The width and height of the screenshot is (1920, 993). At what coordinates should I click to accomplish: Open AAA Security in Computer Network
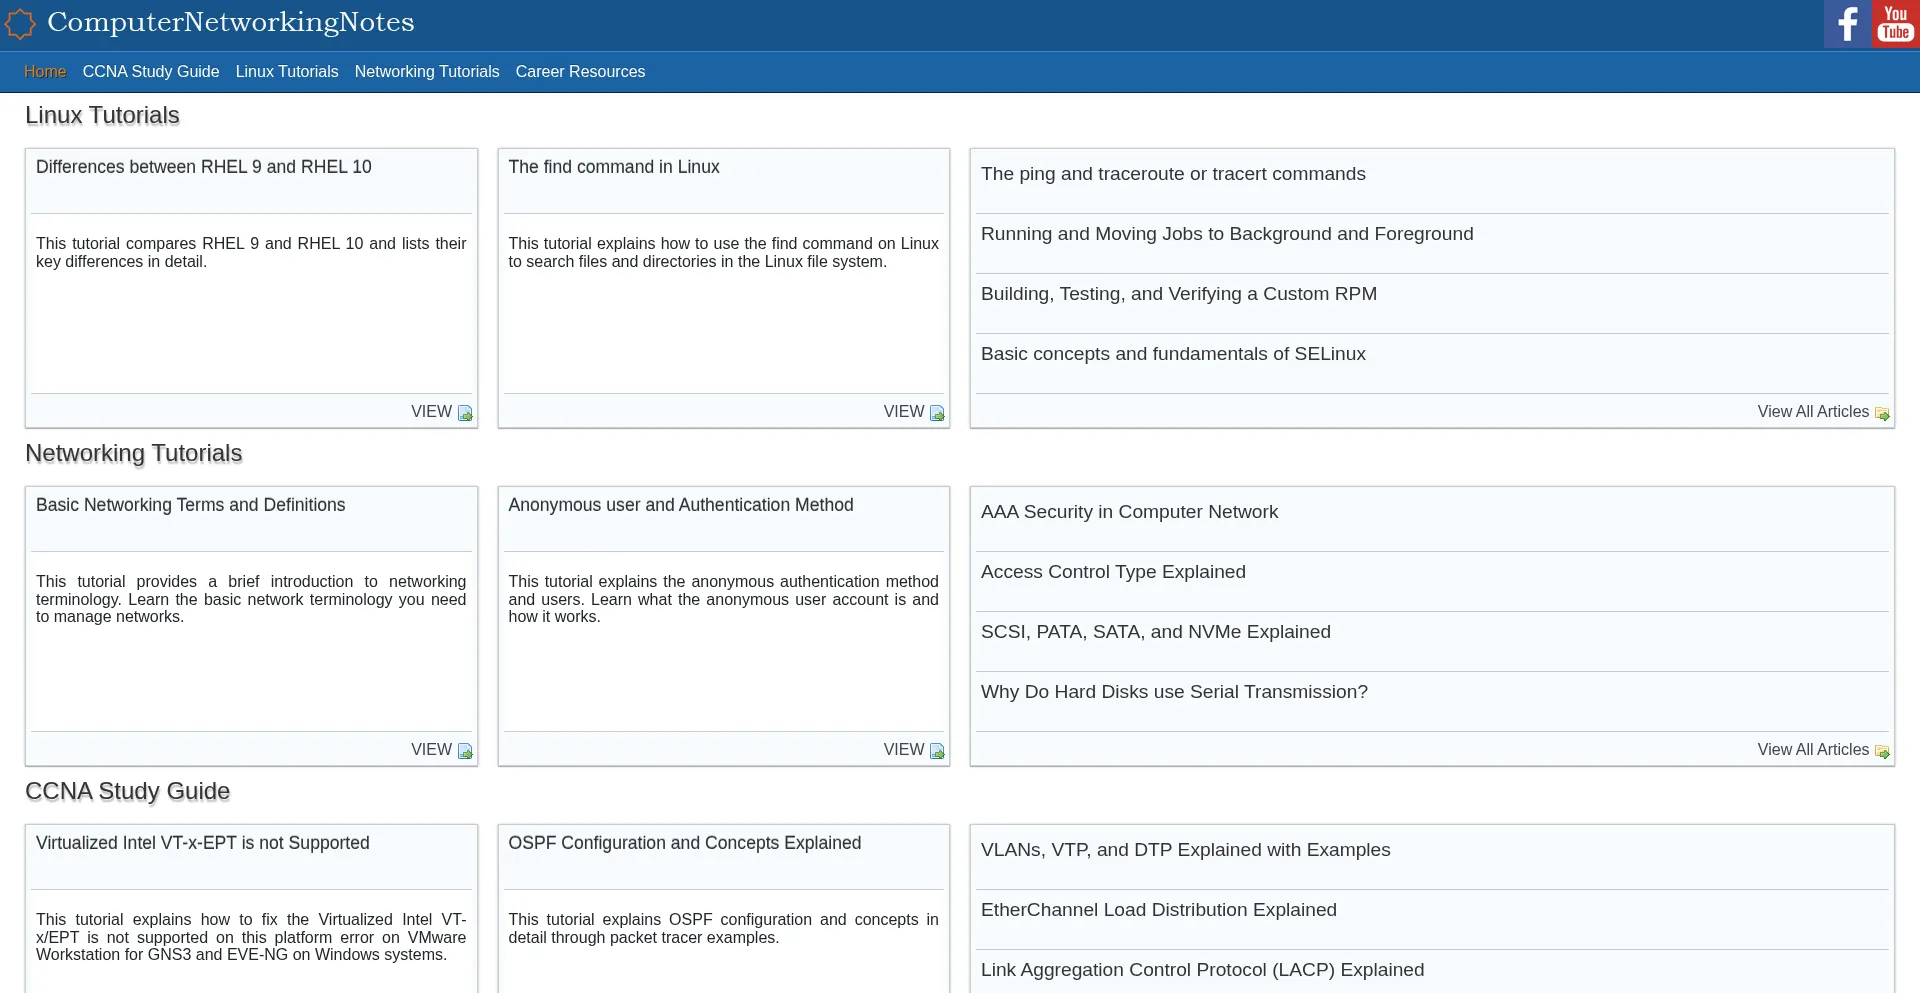click(1129, 512)
